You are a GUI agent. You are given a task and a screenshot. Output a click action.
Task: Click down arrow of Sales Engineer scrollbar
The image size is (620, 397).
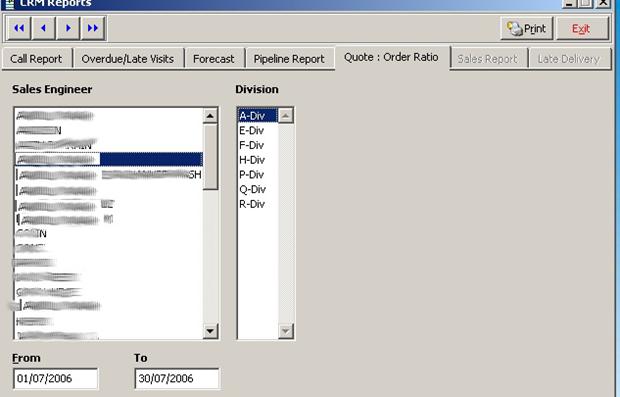[210, 331]
